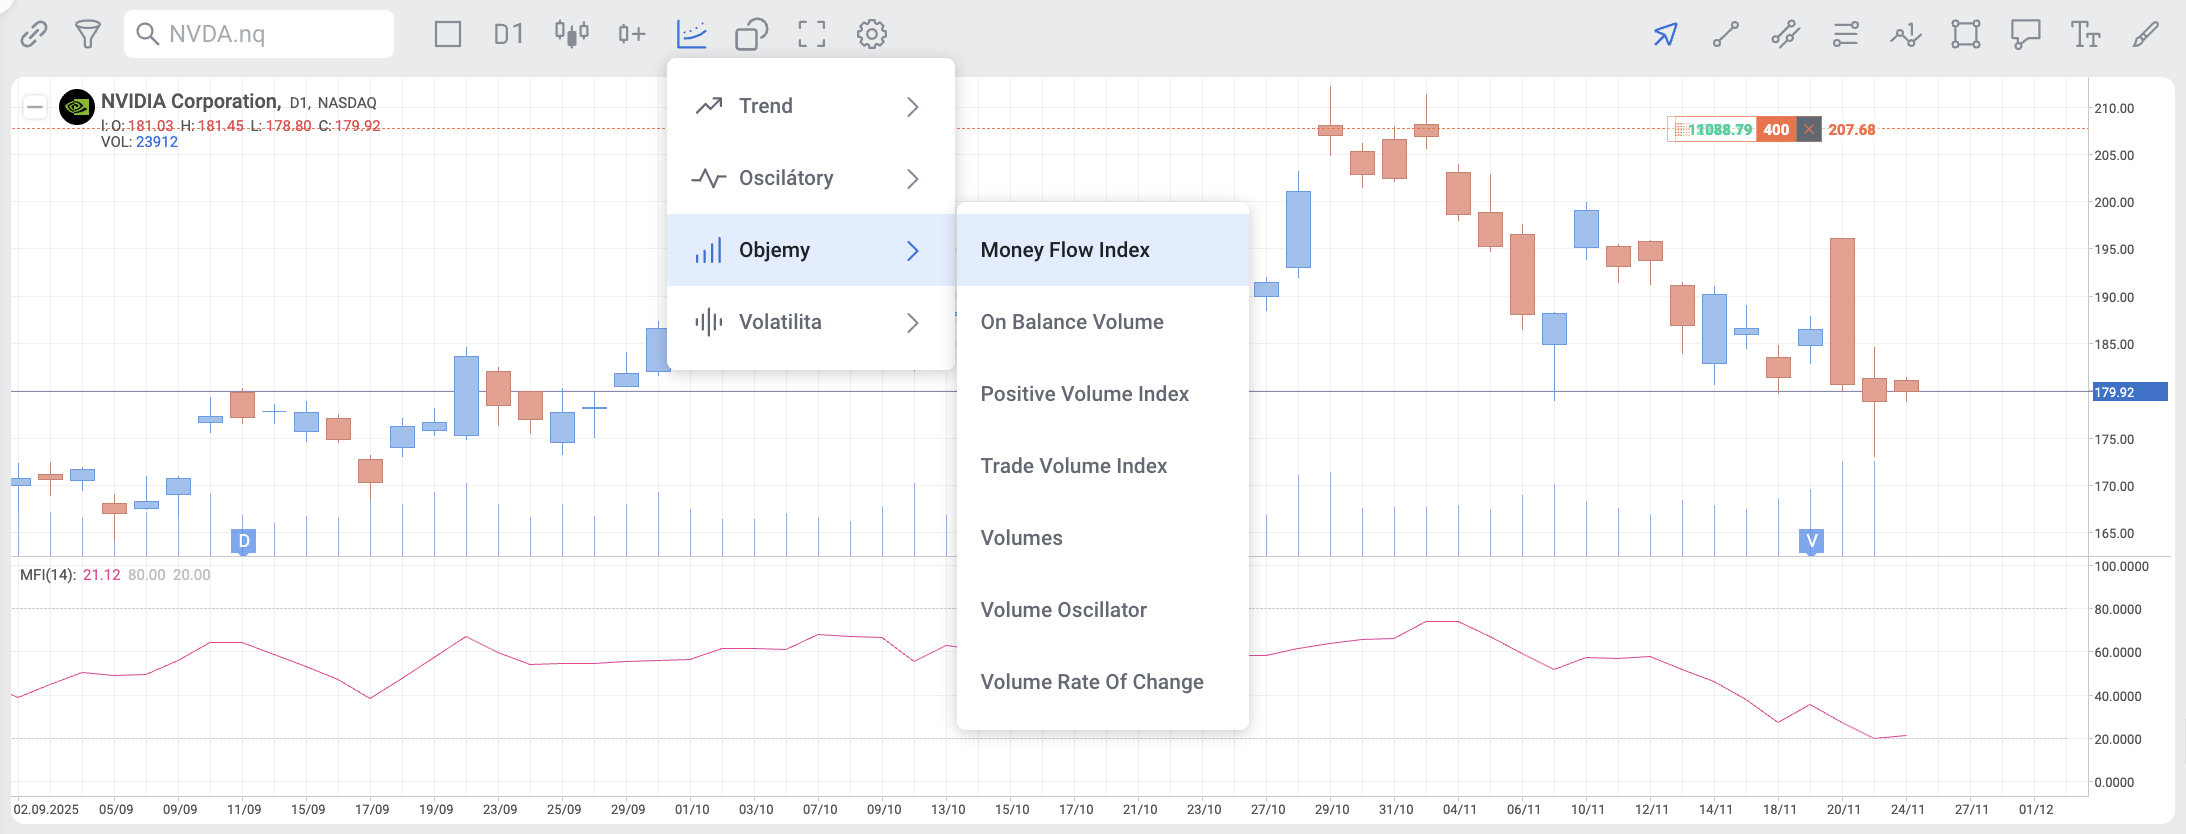This screenshot has width=2186, height=834.
Task: Select the trend line drawing tool
Action: point(1726,34)
